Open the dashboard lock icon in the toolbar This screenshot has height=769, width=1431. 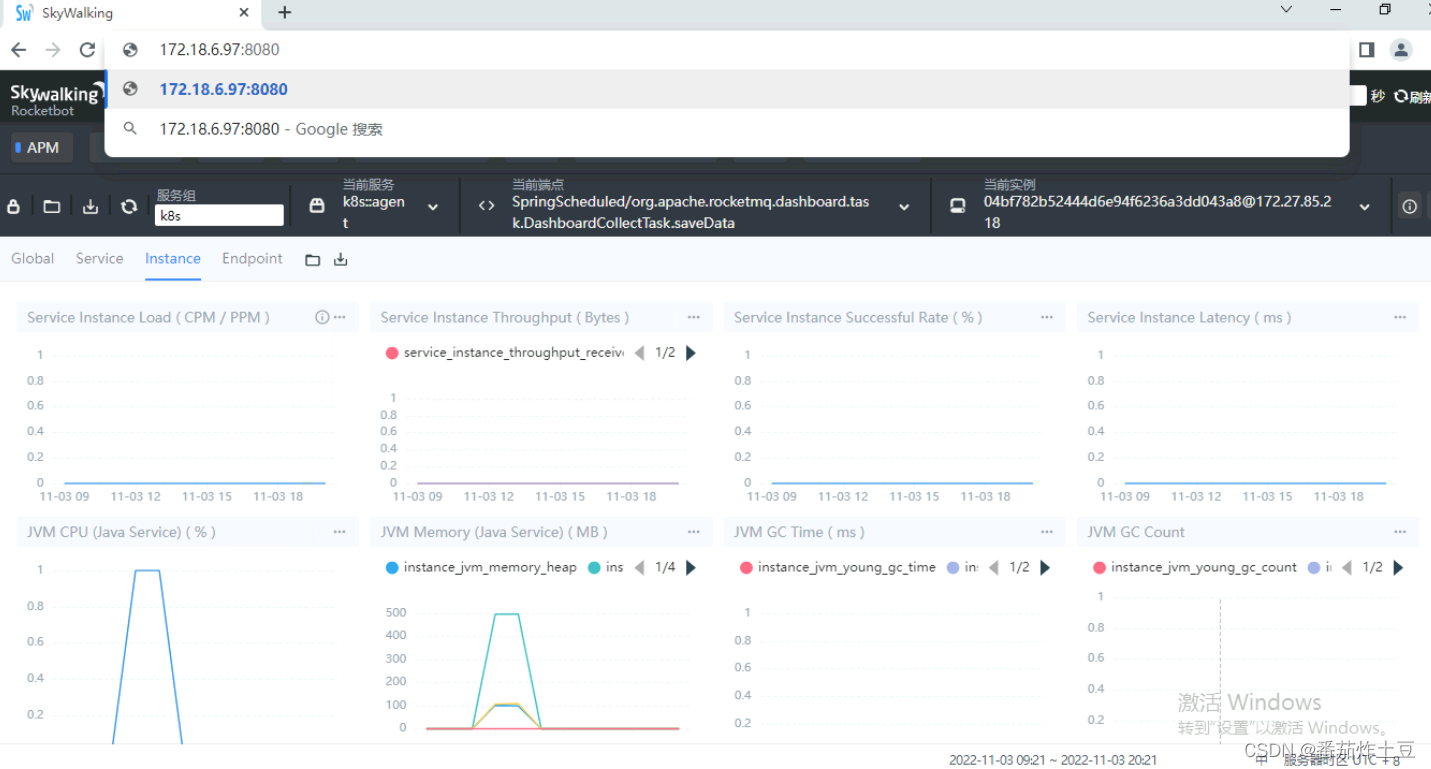13,206
